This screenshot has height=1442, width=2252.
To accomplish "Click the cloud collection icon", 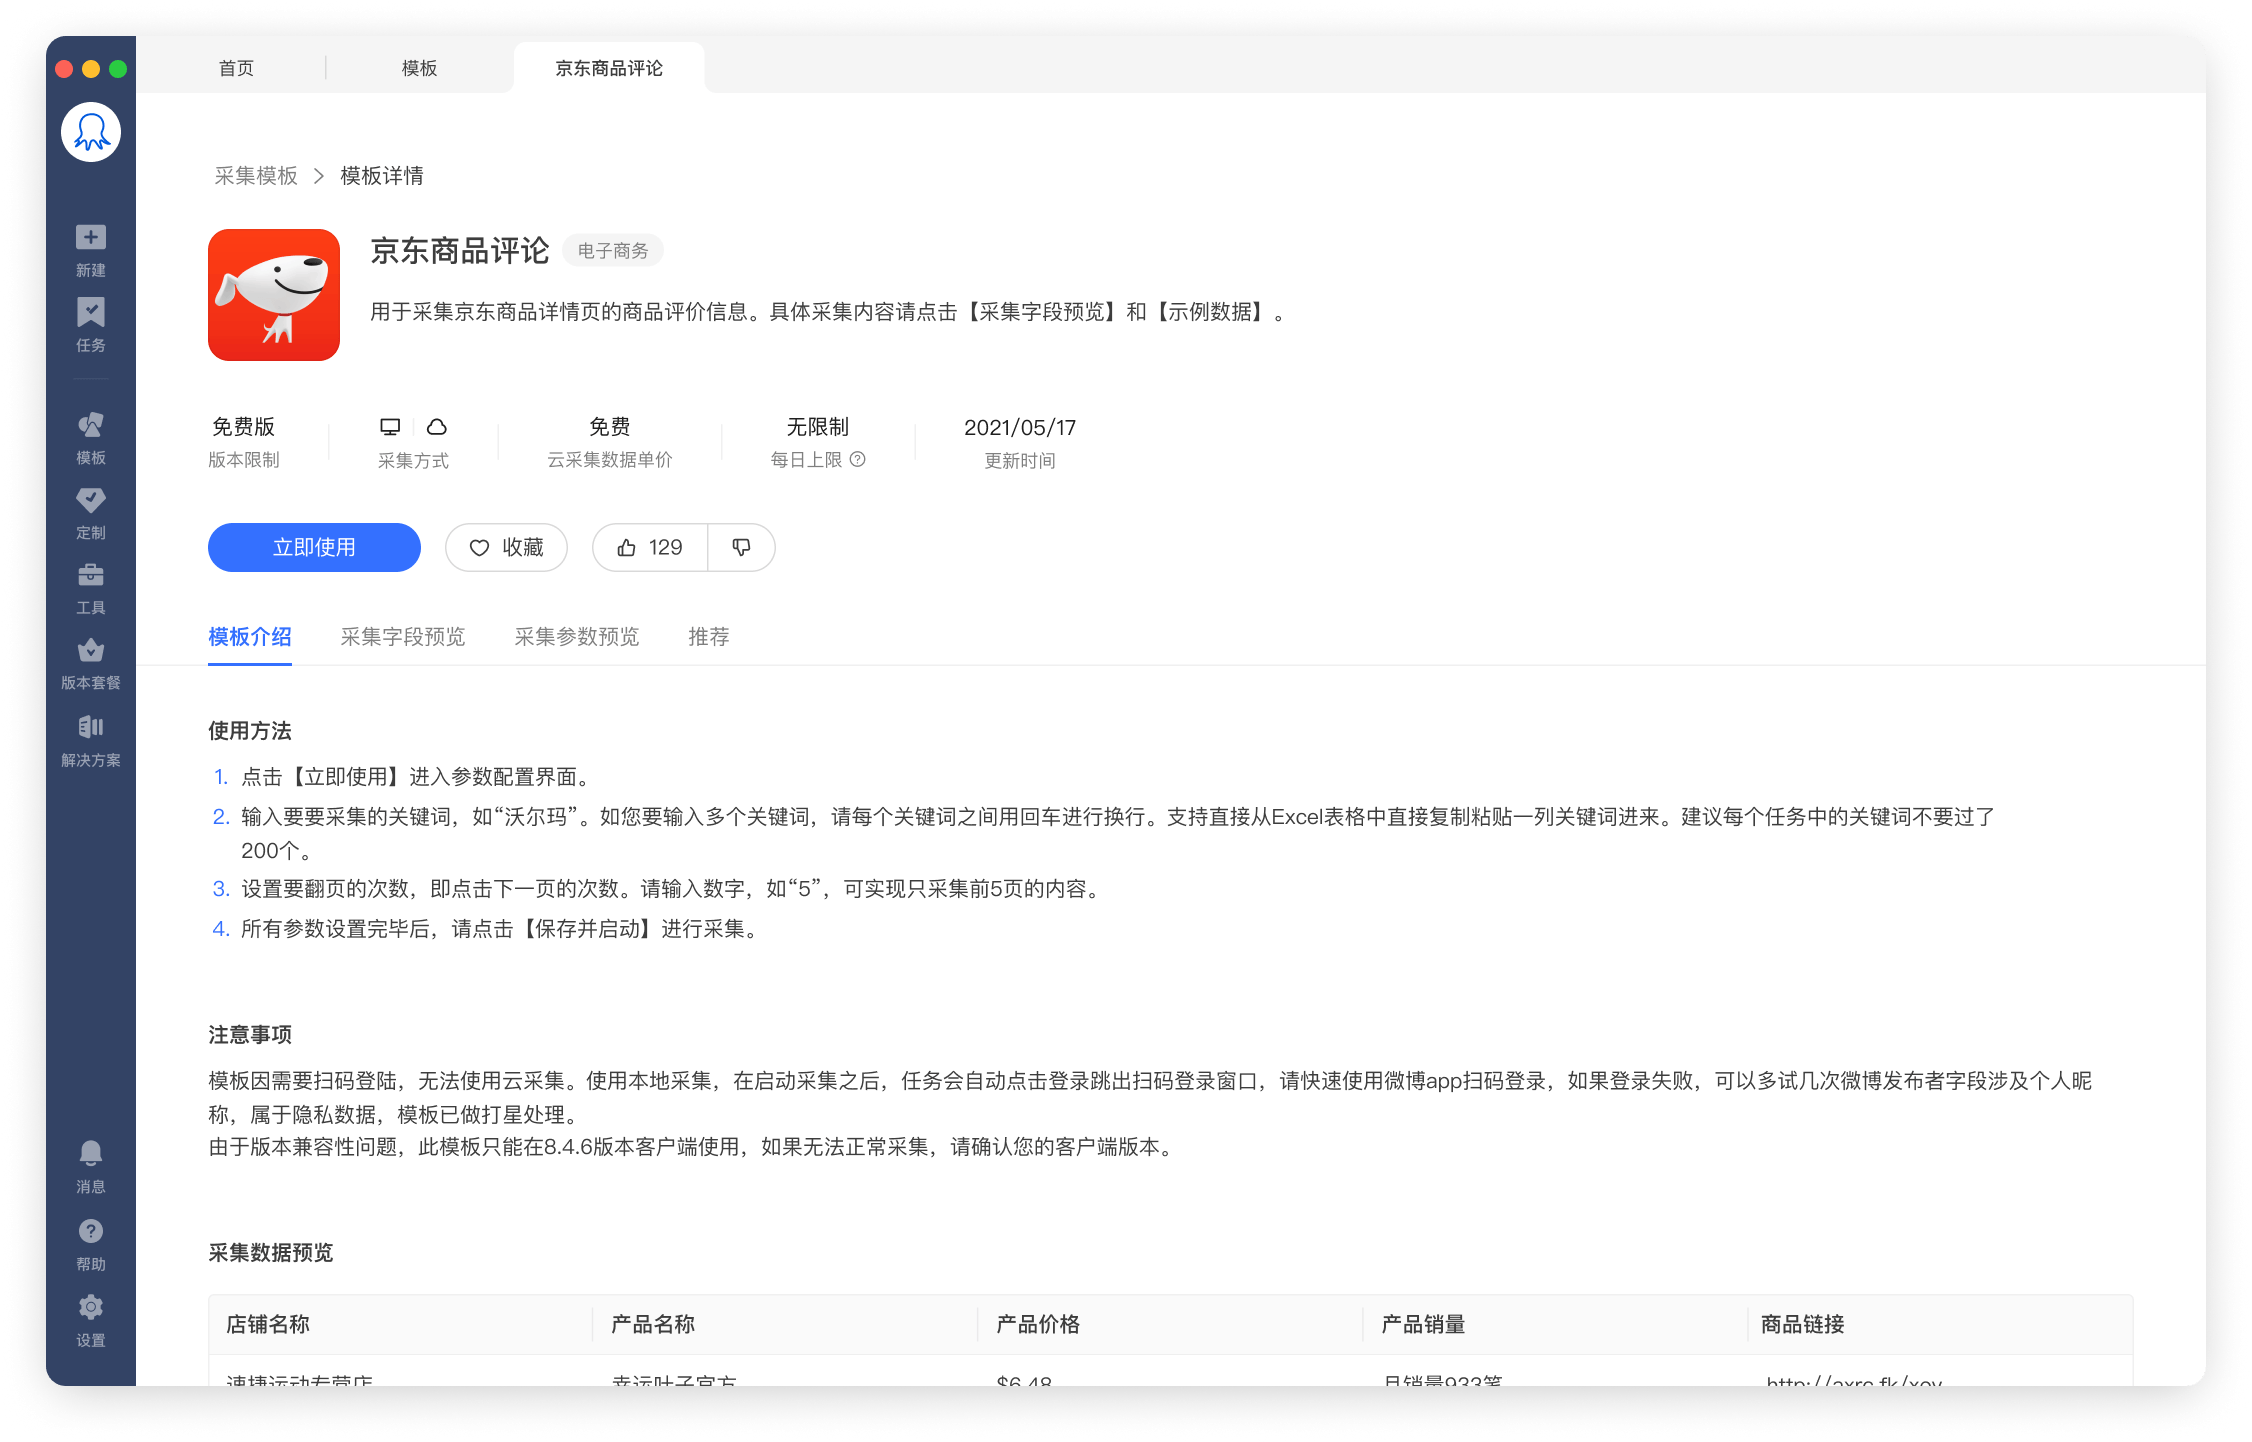I will [437, 427].
